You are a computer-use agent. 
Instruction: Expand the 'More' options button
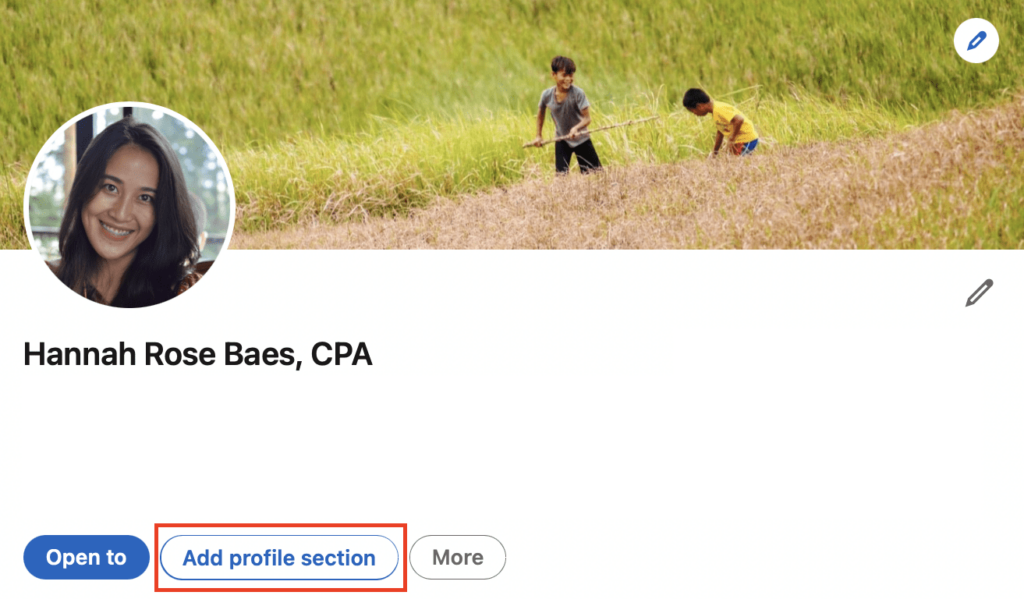coord(458,557)
